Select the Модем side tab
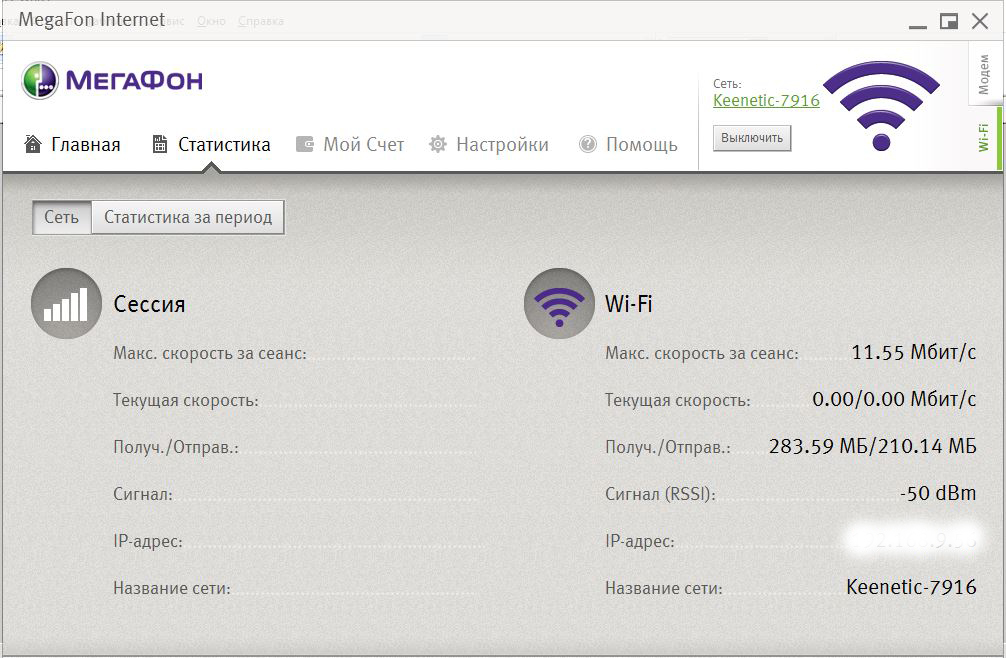Image resolution: width=1006 pixels, height=658 pixels. pyautogui.click(x=984, y=75)
